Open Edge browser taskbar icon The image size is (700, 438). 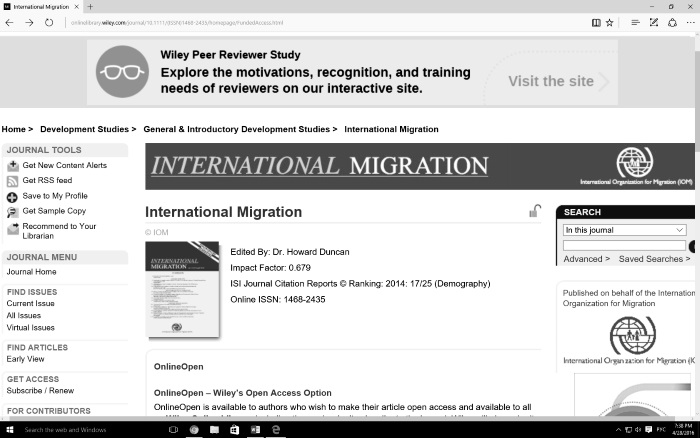click(x=276, y=430)
